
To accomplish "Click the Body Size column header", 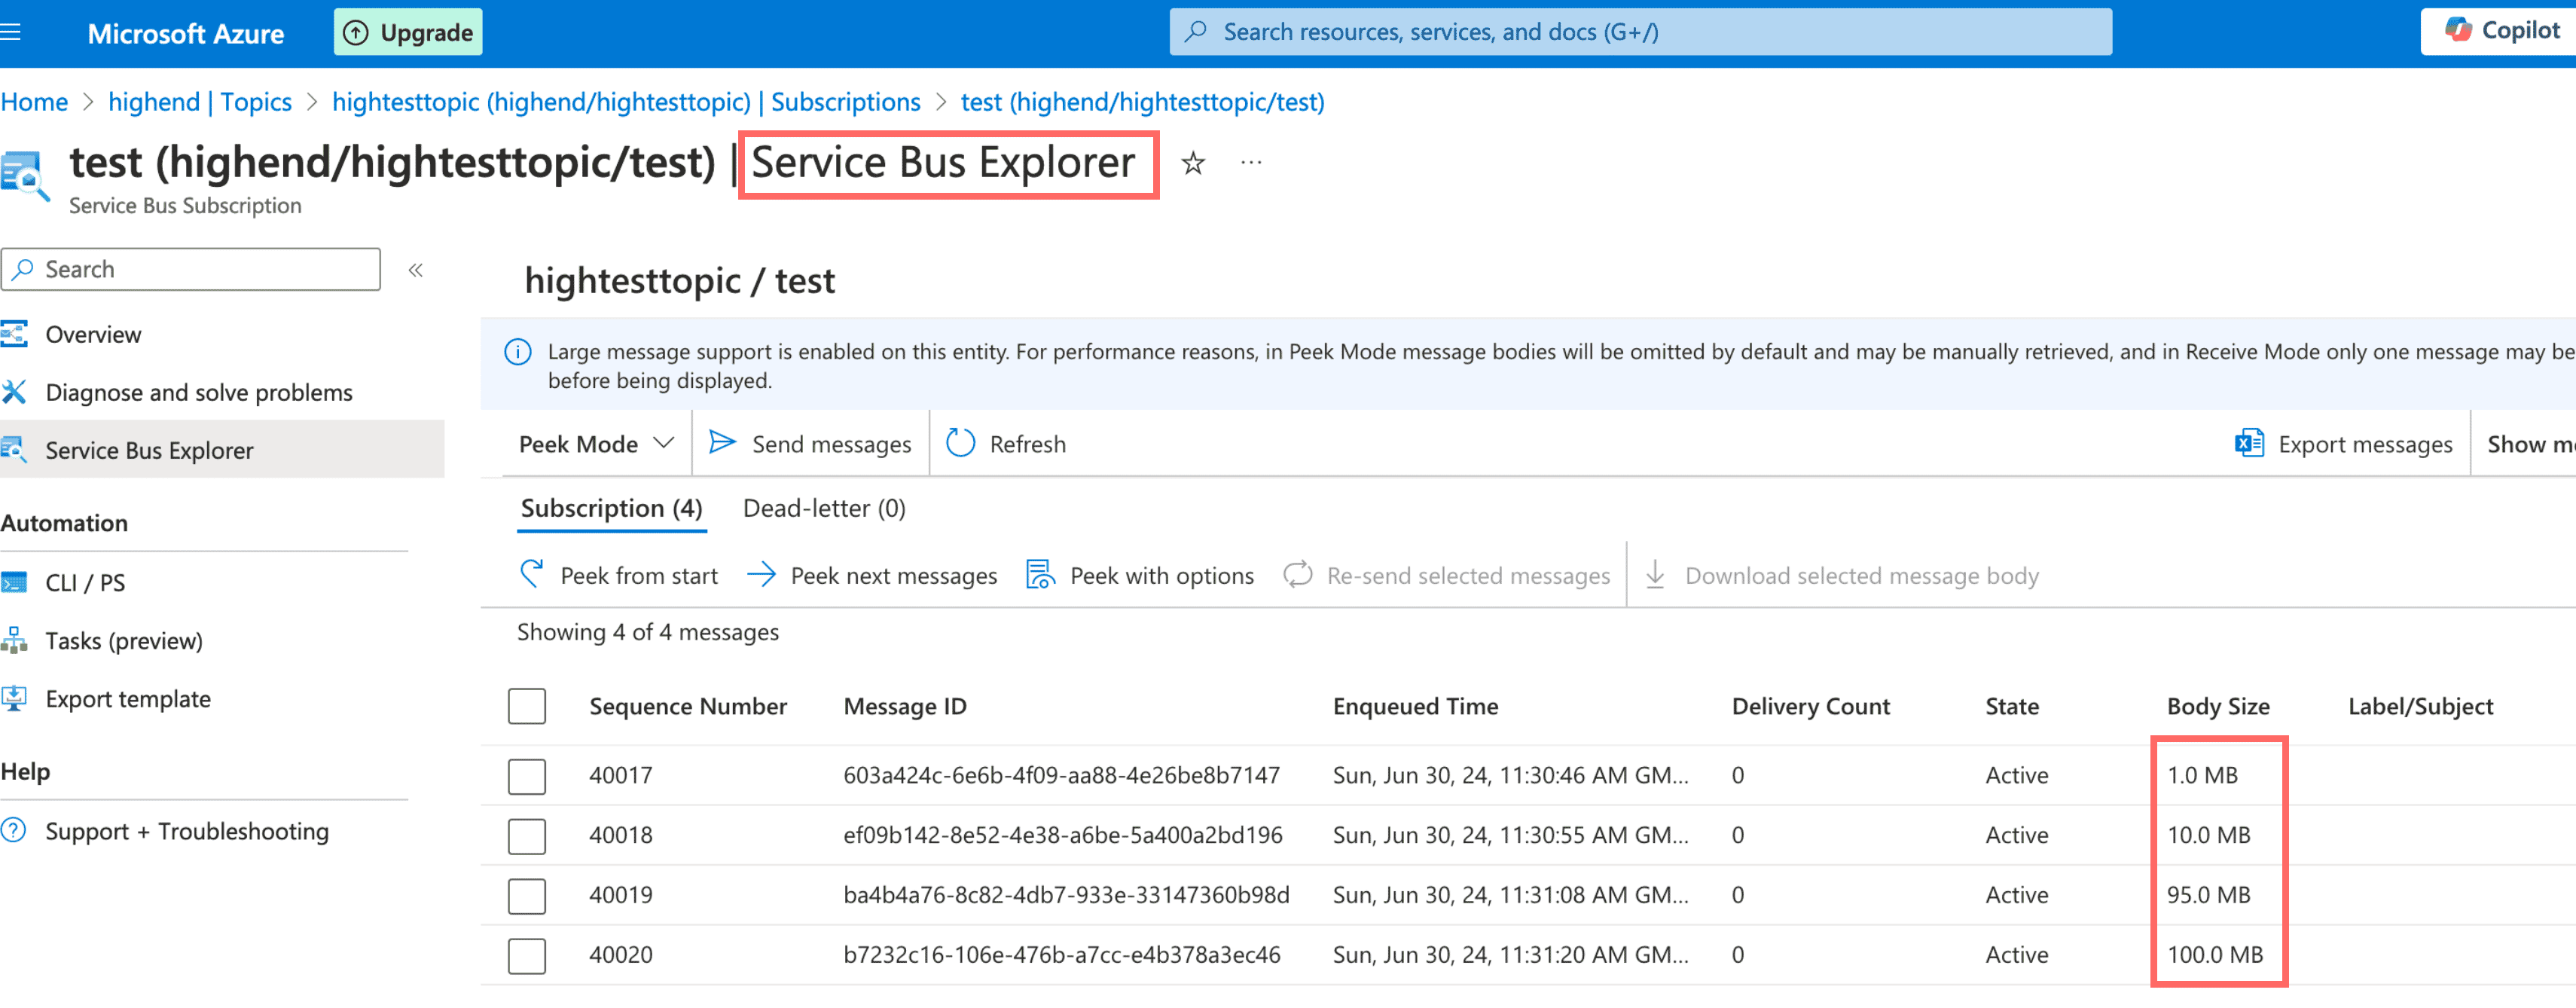I will coord(2218,706).
